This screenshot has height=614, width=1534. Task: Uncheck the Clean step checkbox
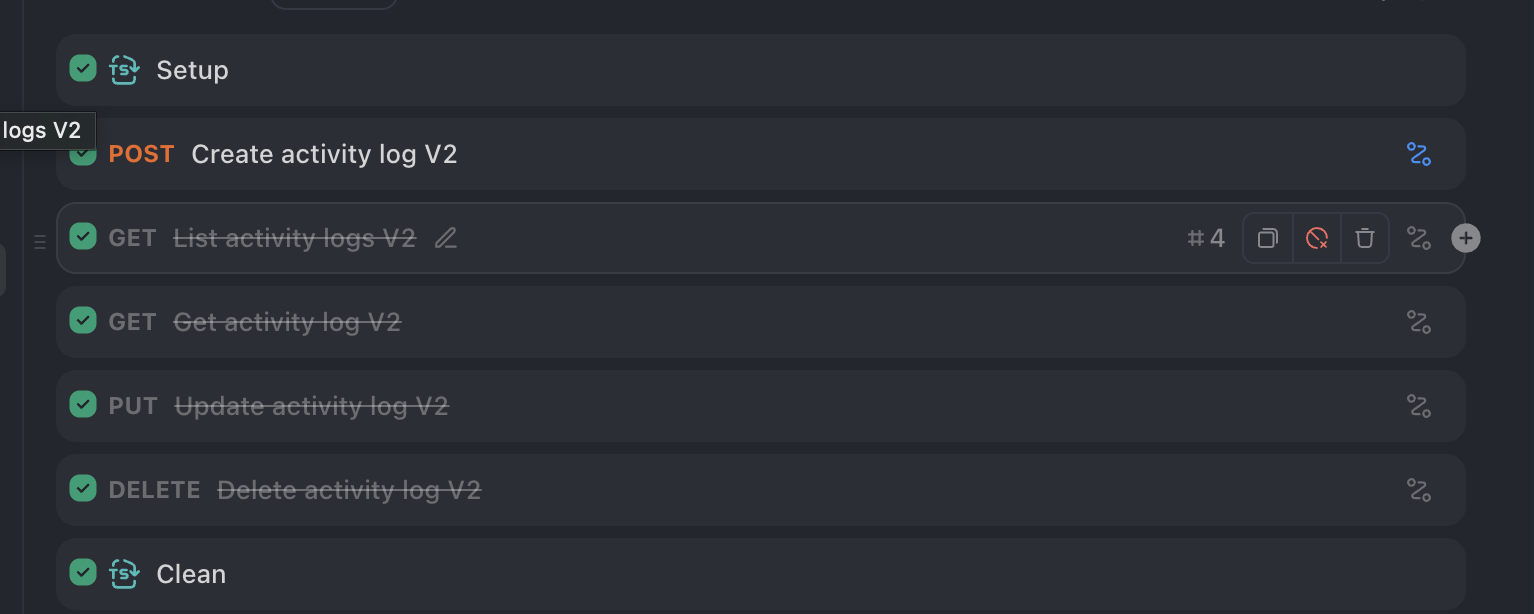pos(83,573)
